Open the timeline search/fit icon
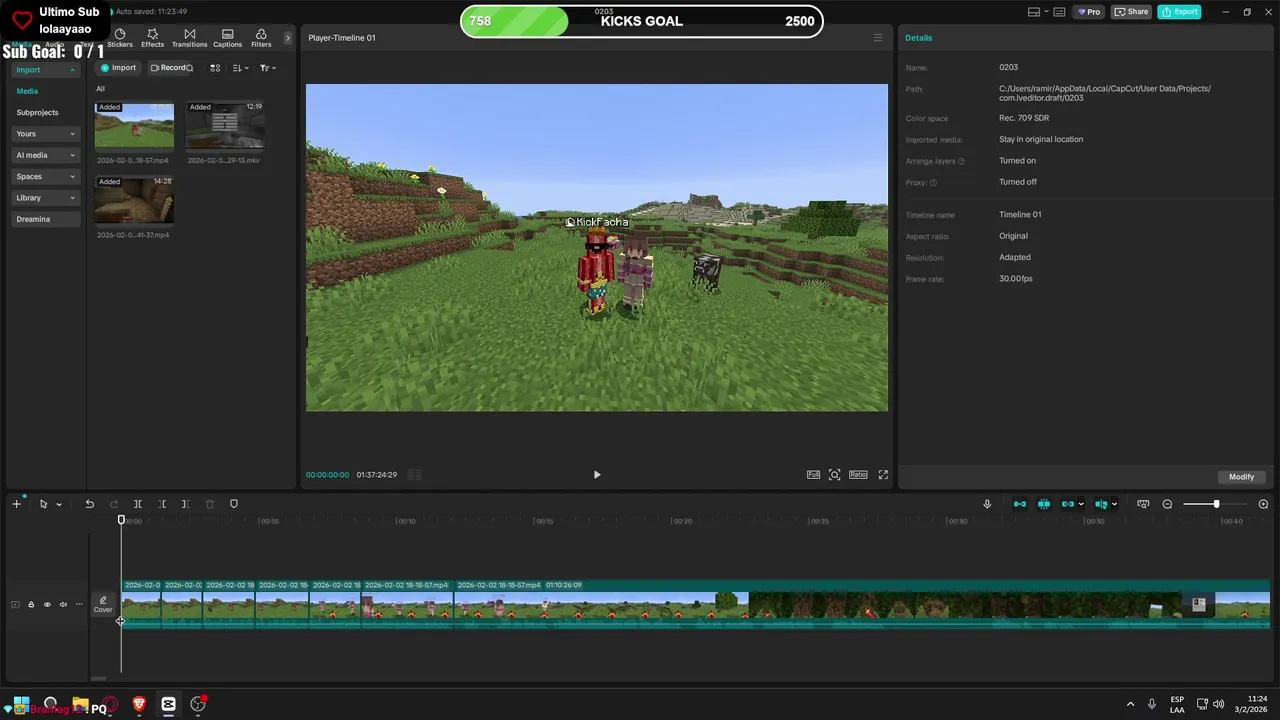The image size is (1280, 720). (x=1143, y=504)
